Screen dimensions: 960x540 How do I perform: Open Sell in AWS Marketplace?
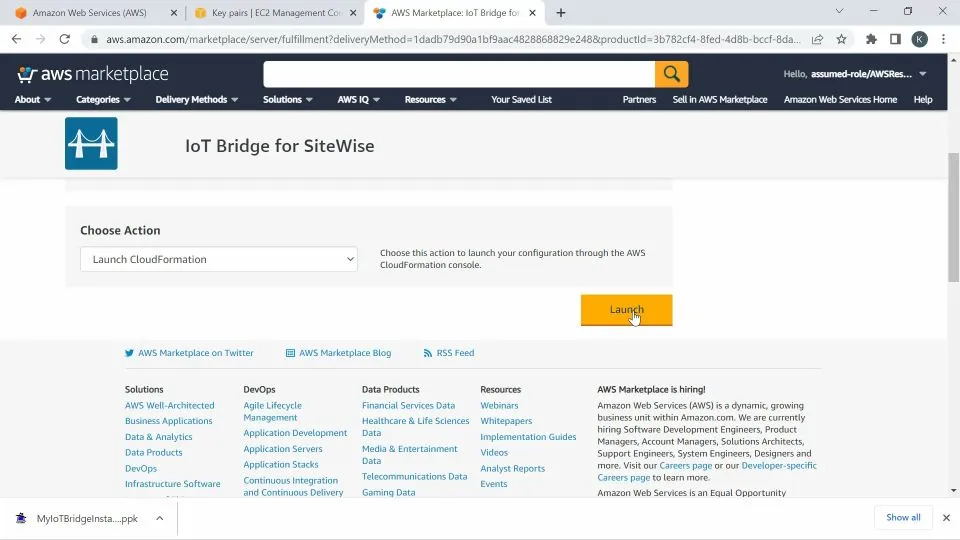[719, 99]
